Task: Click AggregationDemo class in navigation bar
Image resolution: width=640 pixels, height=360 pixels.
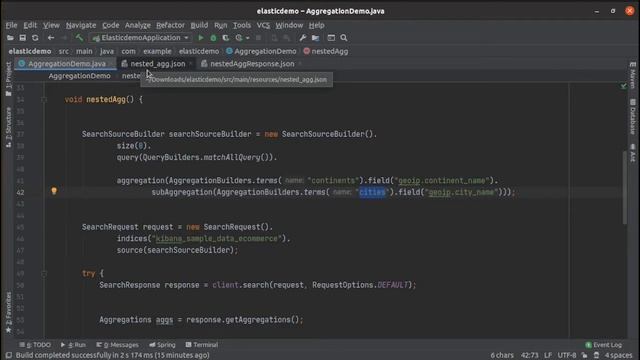Action: [x=261, y=51]
